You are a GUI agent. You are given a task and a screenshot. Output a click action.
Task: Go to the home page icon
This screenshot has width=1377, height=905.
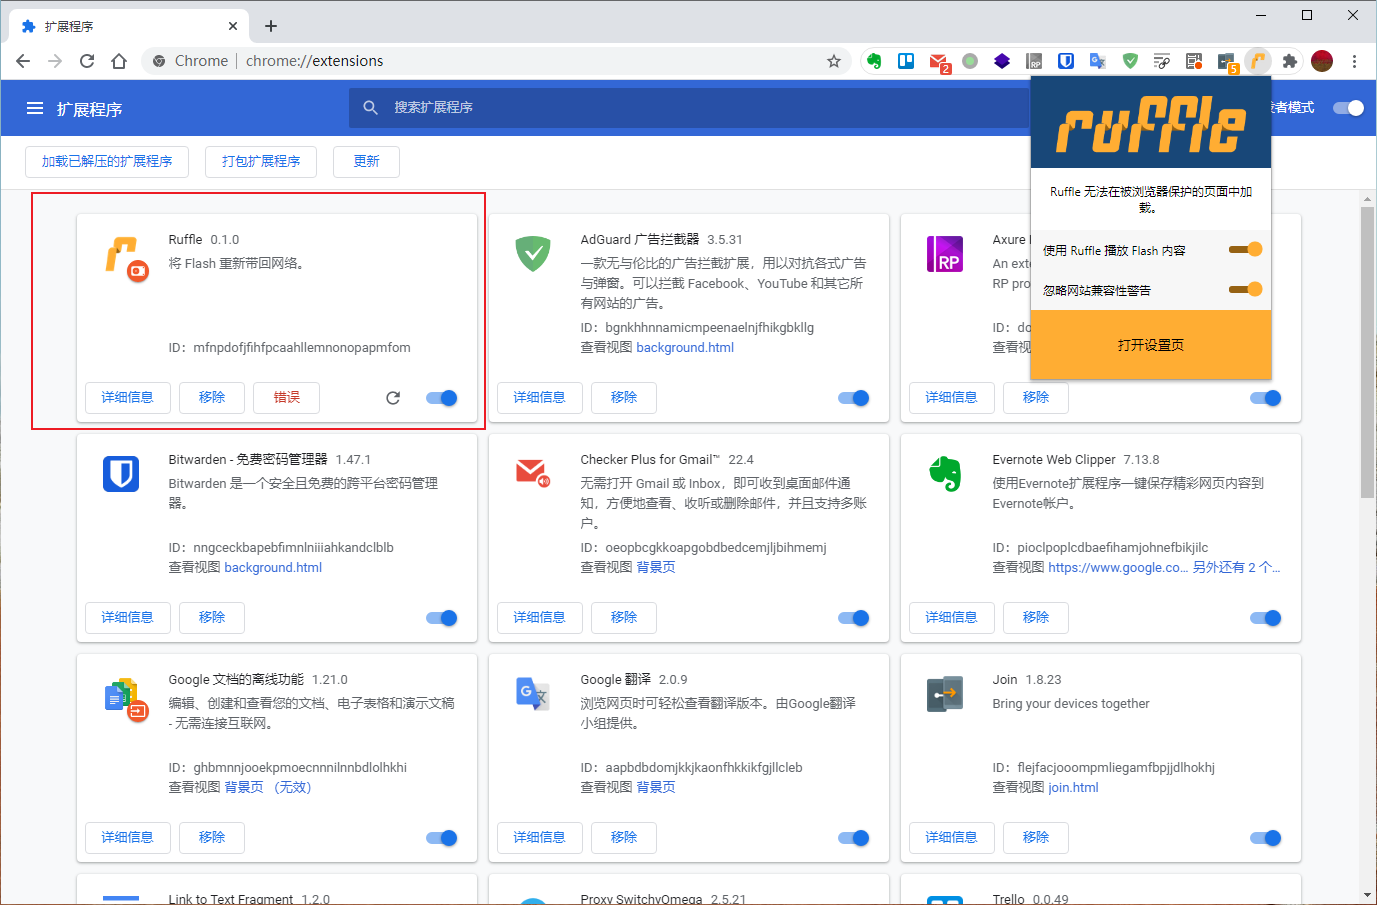click(119, 61)
